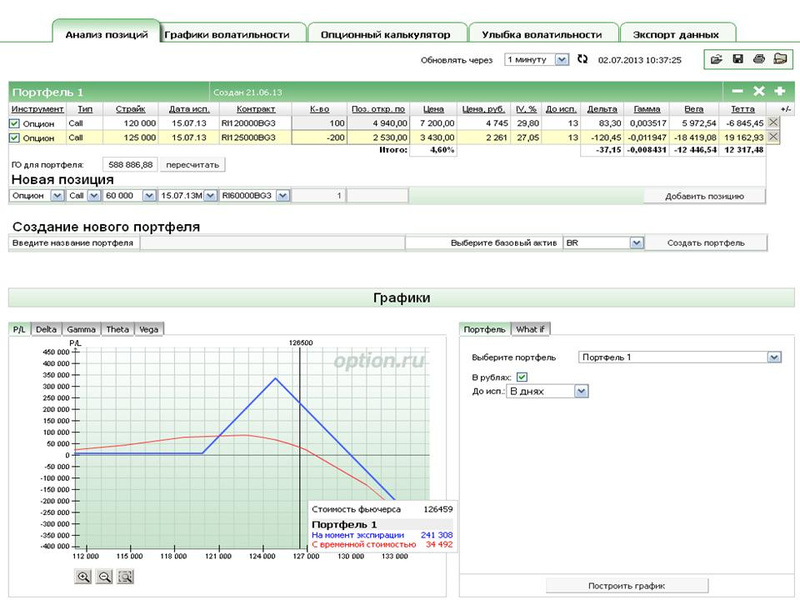Image resolution: width=800 pixels, height=600 pixels.
Task: Expand the base asset BR dropdown
Action: coord(636,243)
